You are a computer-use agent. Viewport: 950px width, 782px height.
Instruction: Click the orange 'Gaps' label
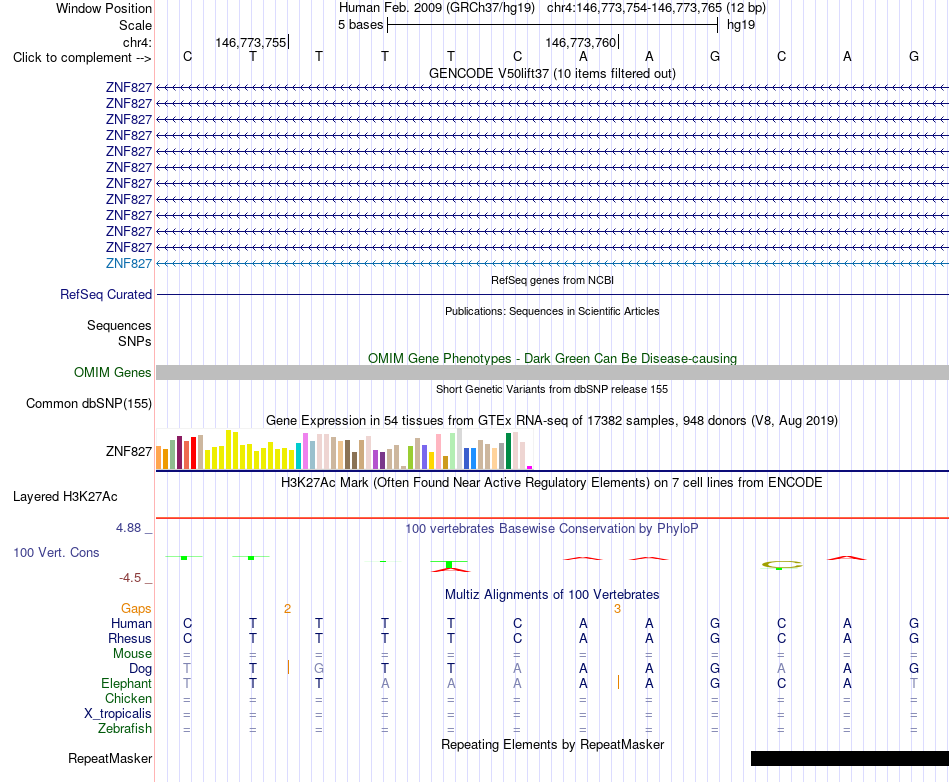point(136,609)
